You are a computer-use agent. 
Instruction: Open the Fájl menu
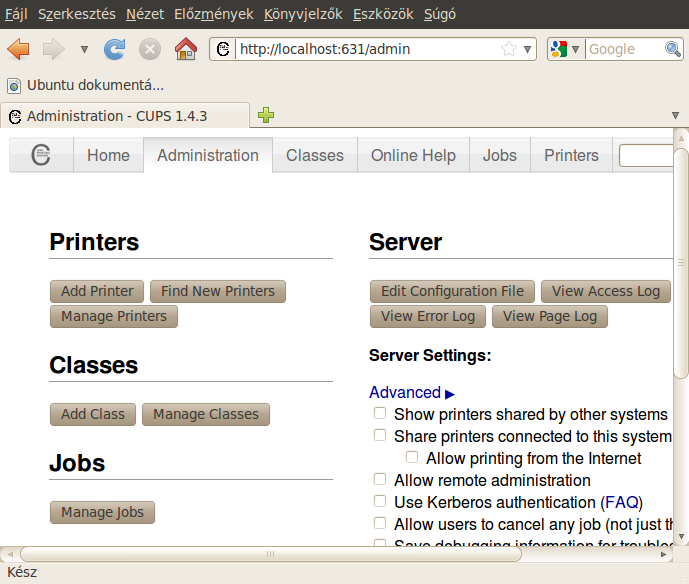point(16,14)
